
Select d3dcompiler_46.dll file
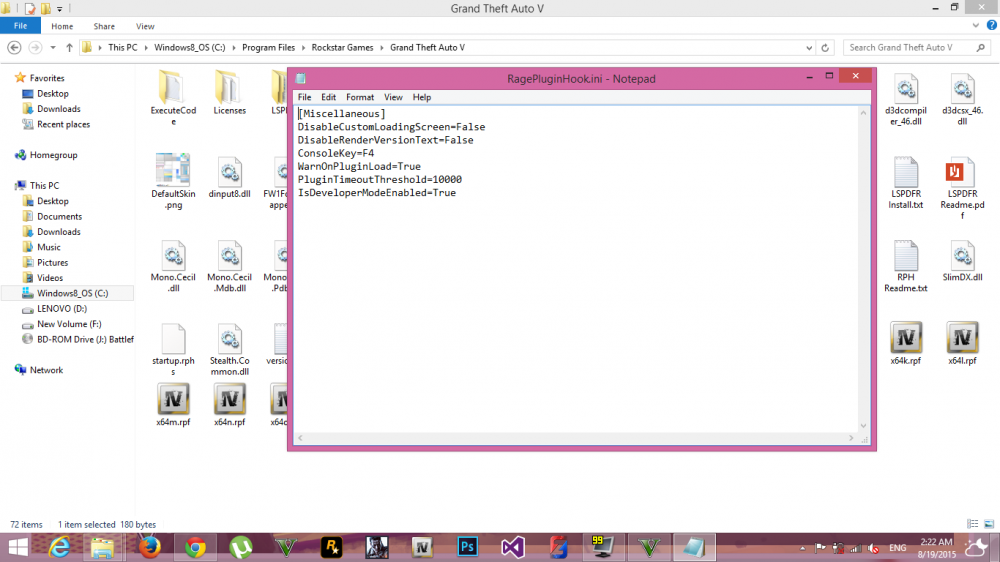pos(906,100)
